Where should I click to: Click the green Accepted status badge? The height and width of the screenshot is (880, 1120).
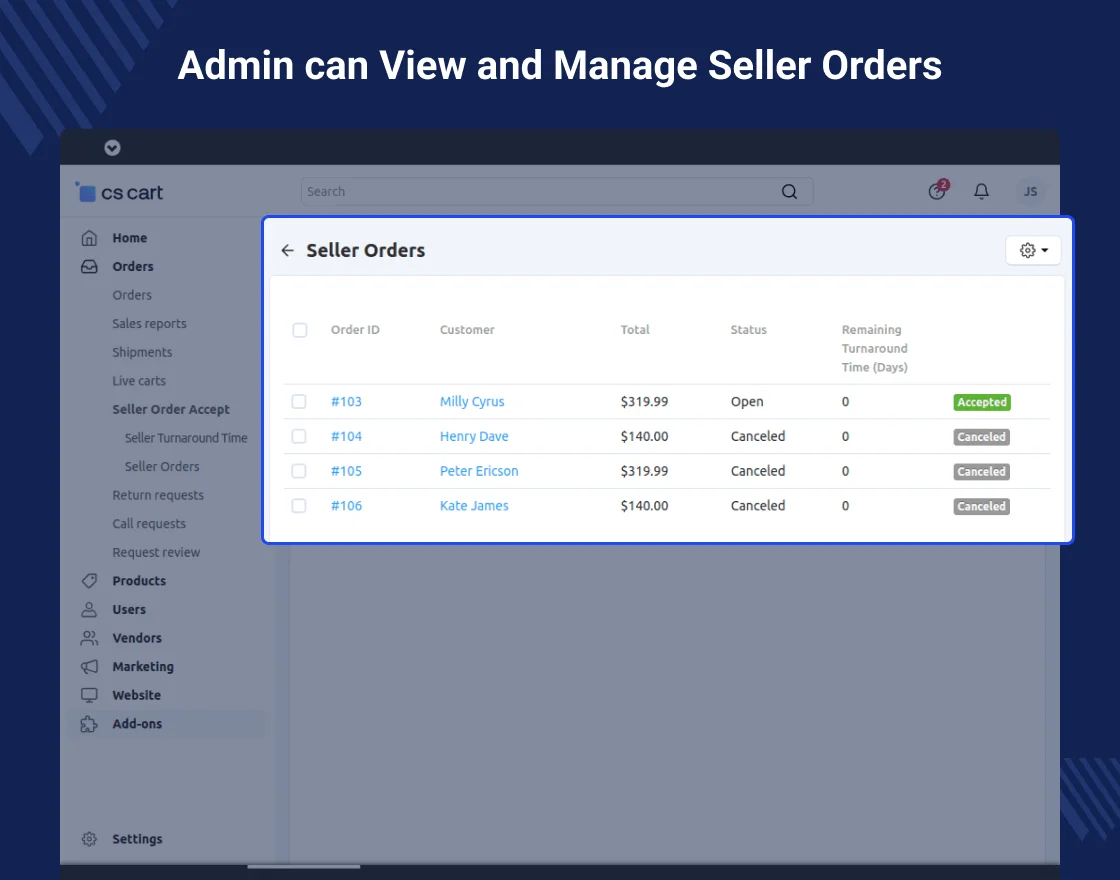982,402
